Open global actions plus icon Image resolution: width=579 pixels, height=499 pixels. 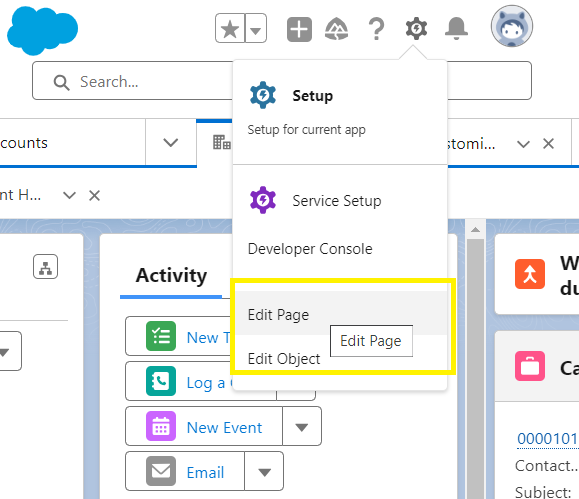click(x=299, y=29)
